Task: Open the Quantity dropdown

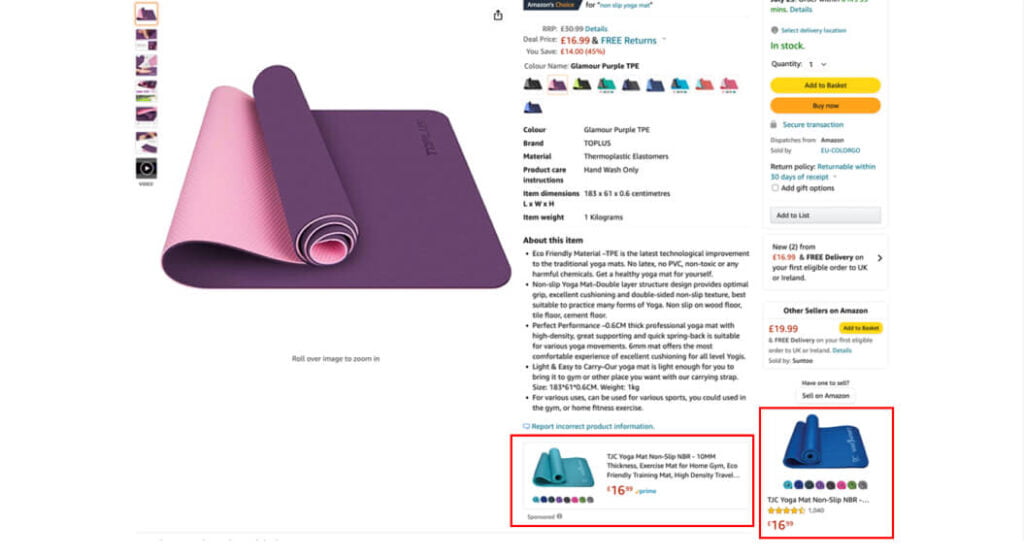Action: [817, 64]
